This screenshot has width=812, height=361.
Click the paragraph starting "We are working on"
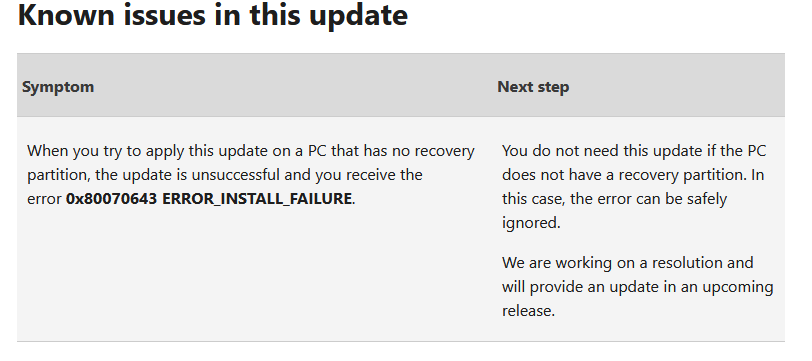coord(637,286)
